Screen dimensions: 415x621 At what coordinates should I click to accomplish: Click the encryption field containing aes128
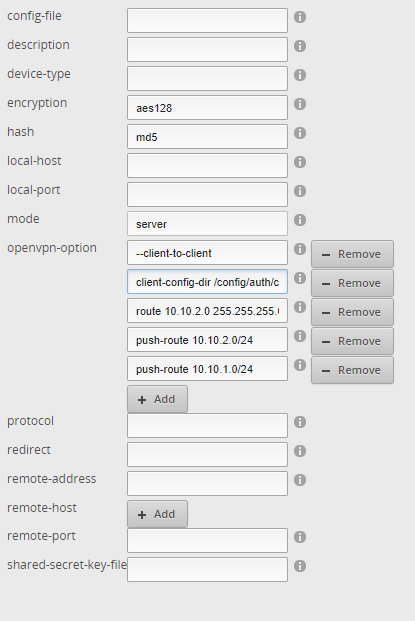[207, 107]
